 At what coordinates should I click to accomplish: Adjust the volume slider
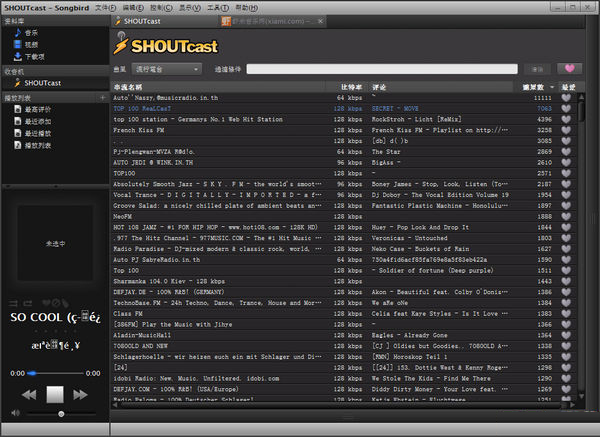[62, 413]
